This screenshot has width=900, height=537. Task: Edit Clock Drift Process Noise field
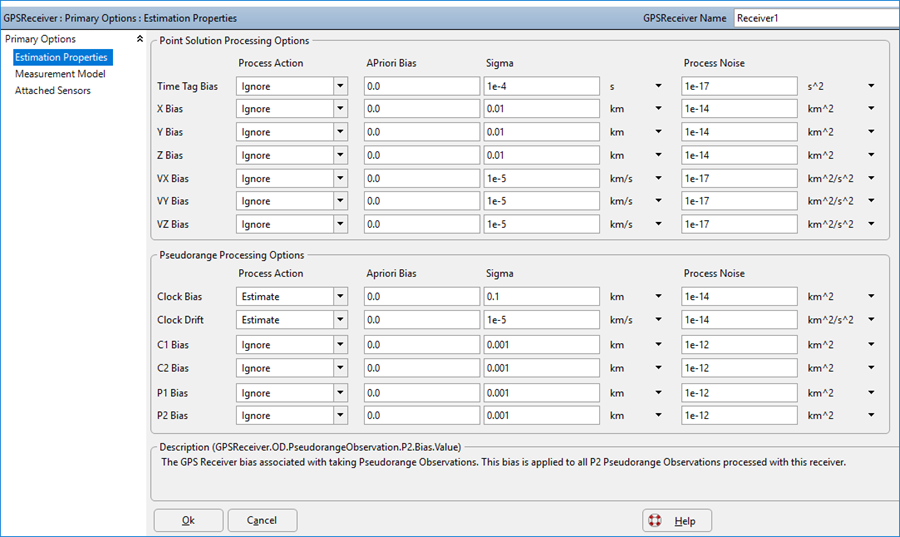[739, 320]
